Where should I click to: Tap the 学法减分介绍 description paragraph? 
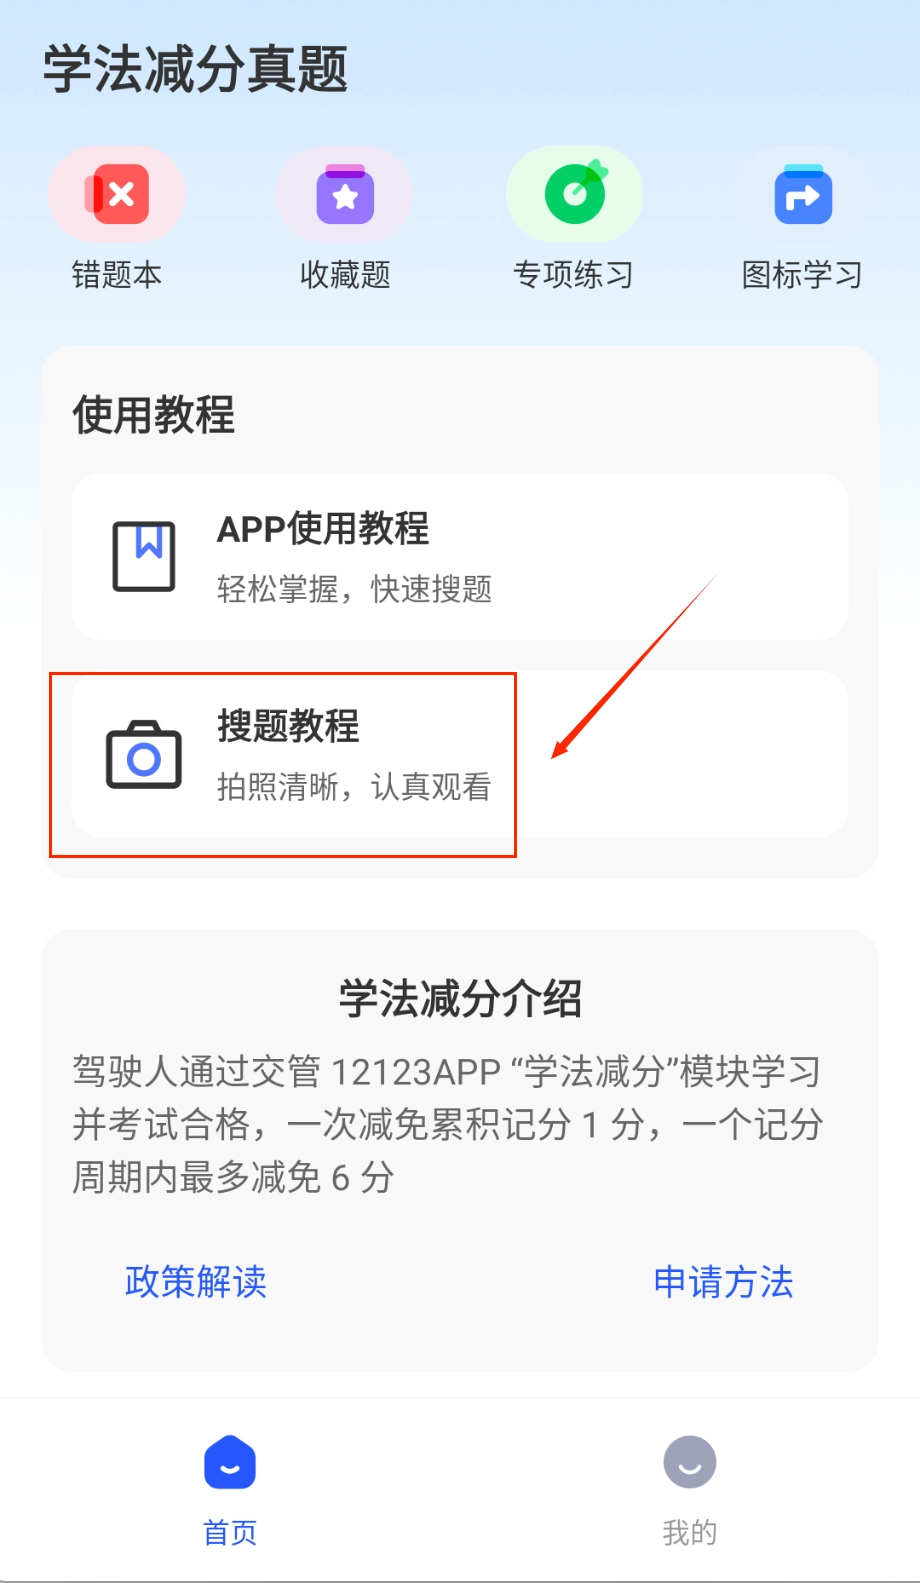(x=448, y=1124)
